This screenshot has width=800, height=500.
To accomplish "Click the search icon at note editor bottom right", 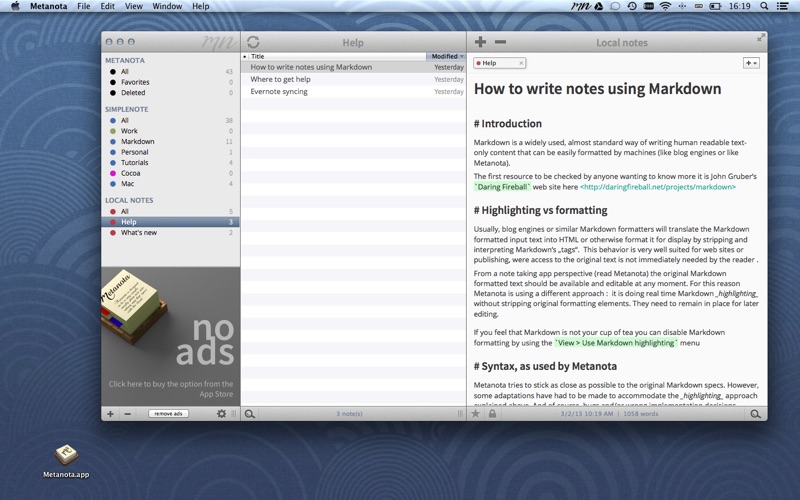I will pyautogui.click(x=756, y=414).
